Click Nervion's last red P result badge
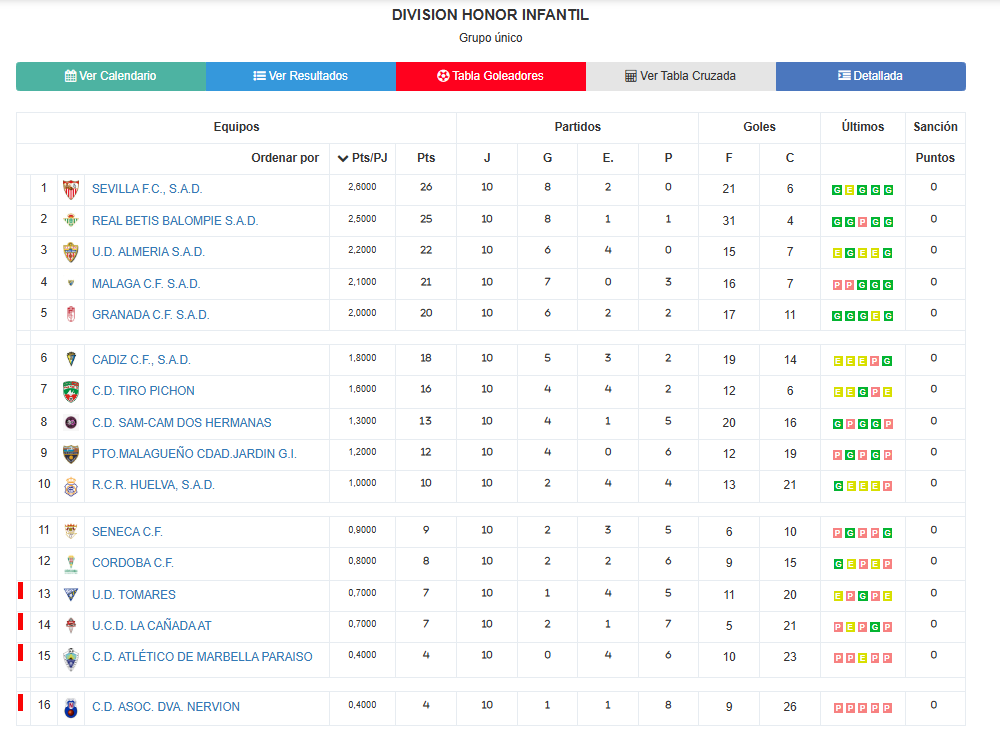Image resolution: width=1000 pixels, height=741 pixels. tap(888, 708)
